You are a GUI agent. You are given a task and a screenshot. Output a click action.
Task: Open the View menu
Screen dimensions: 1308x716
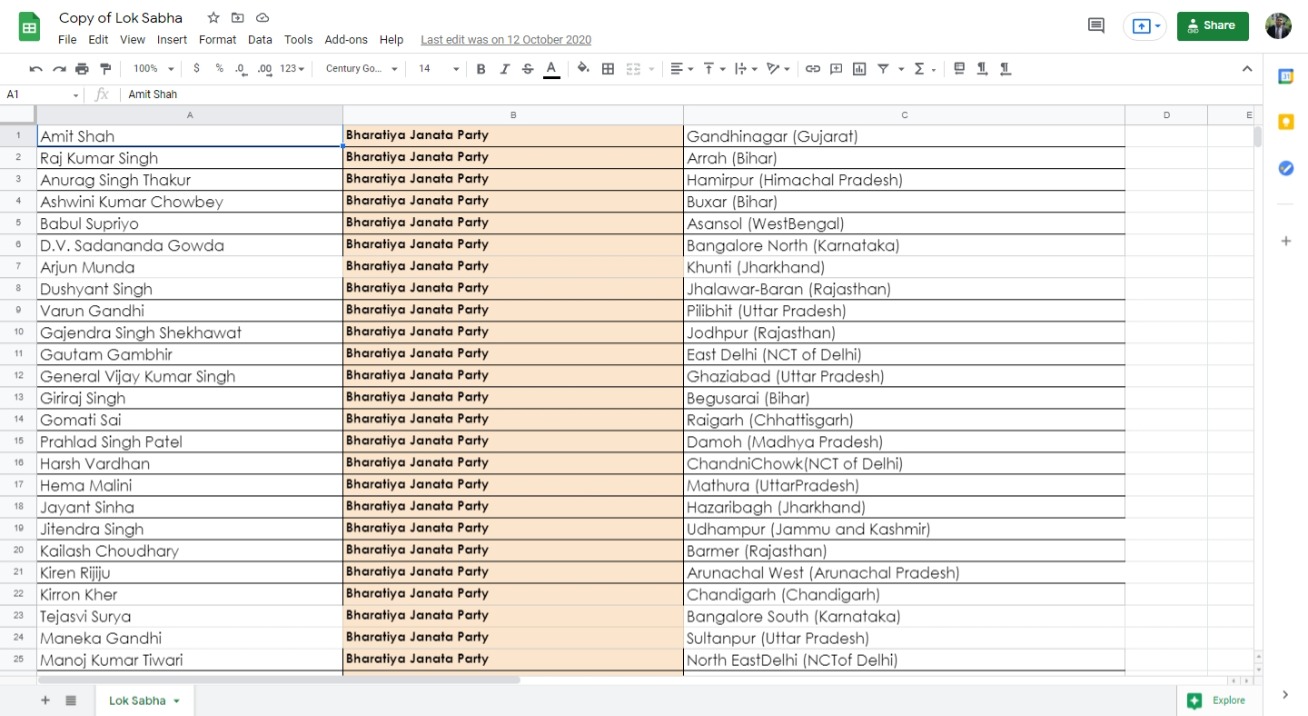pos(132,40)
